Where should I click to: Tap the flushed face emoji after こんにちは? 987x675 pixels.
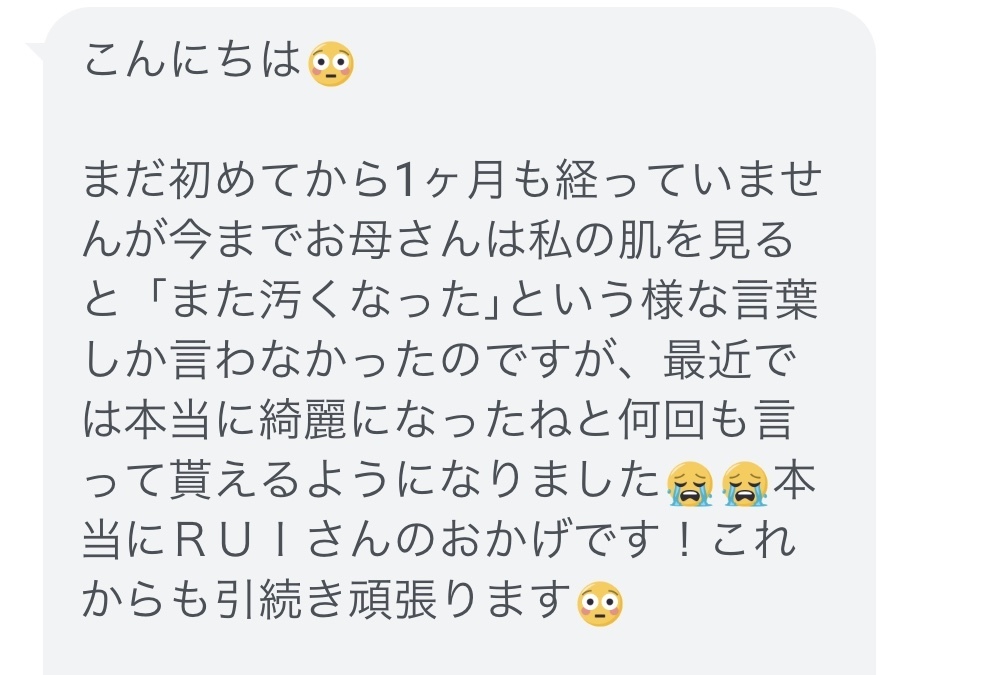pyautogui.click(x=330, y=64)
